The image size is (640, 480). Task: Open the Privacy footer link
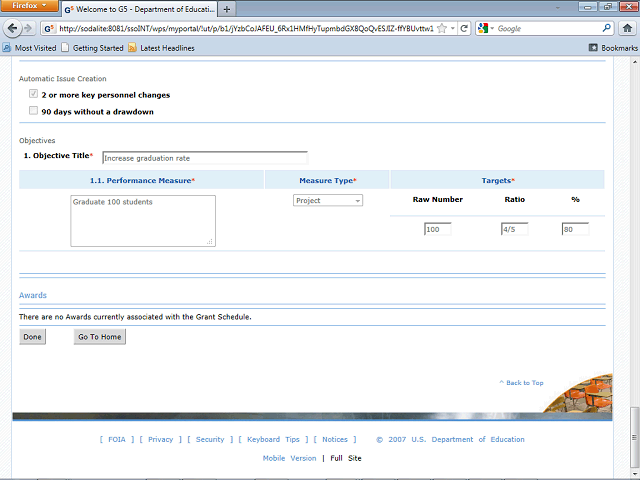pyautogui.click(x=160, y=439)
